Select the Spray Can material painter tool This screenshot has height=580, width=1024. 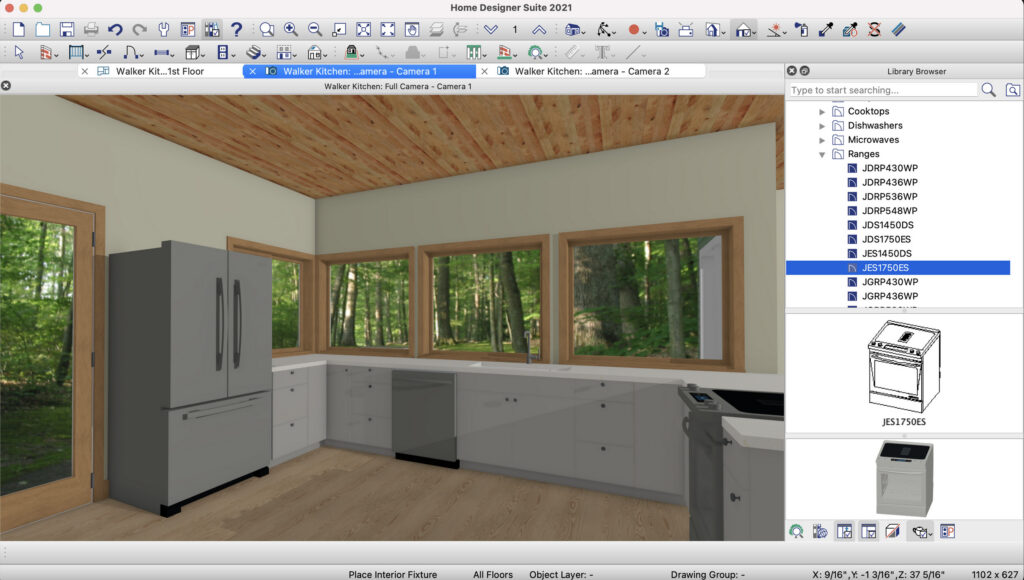coord(803,28)
